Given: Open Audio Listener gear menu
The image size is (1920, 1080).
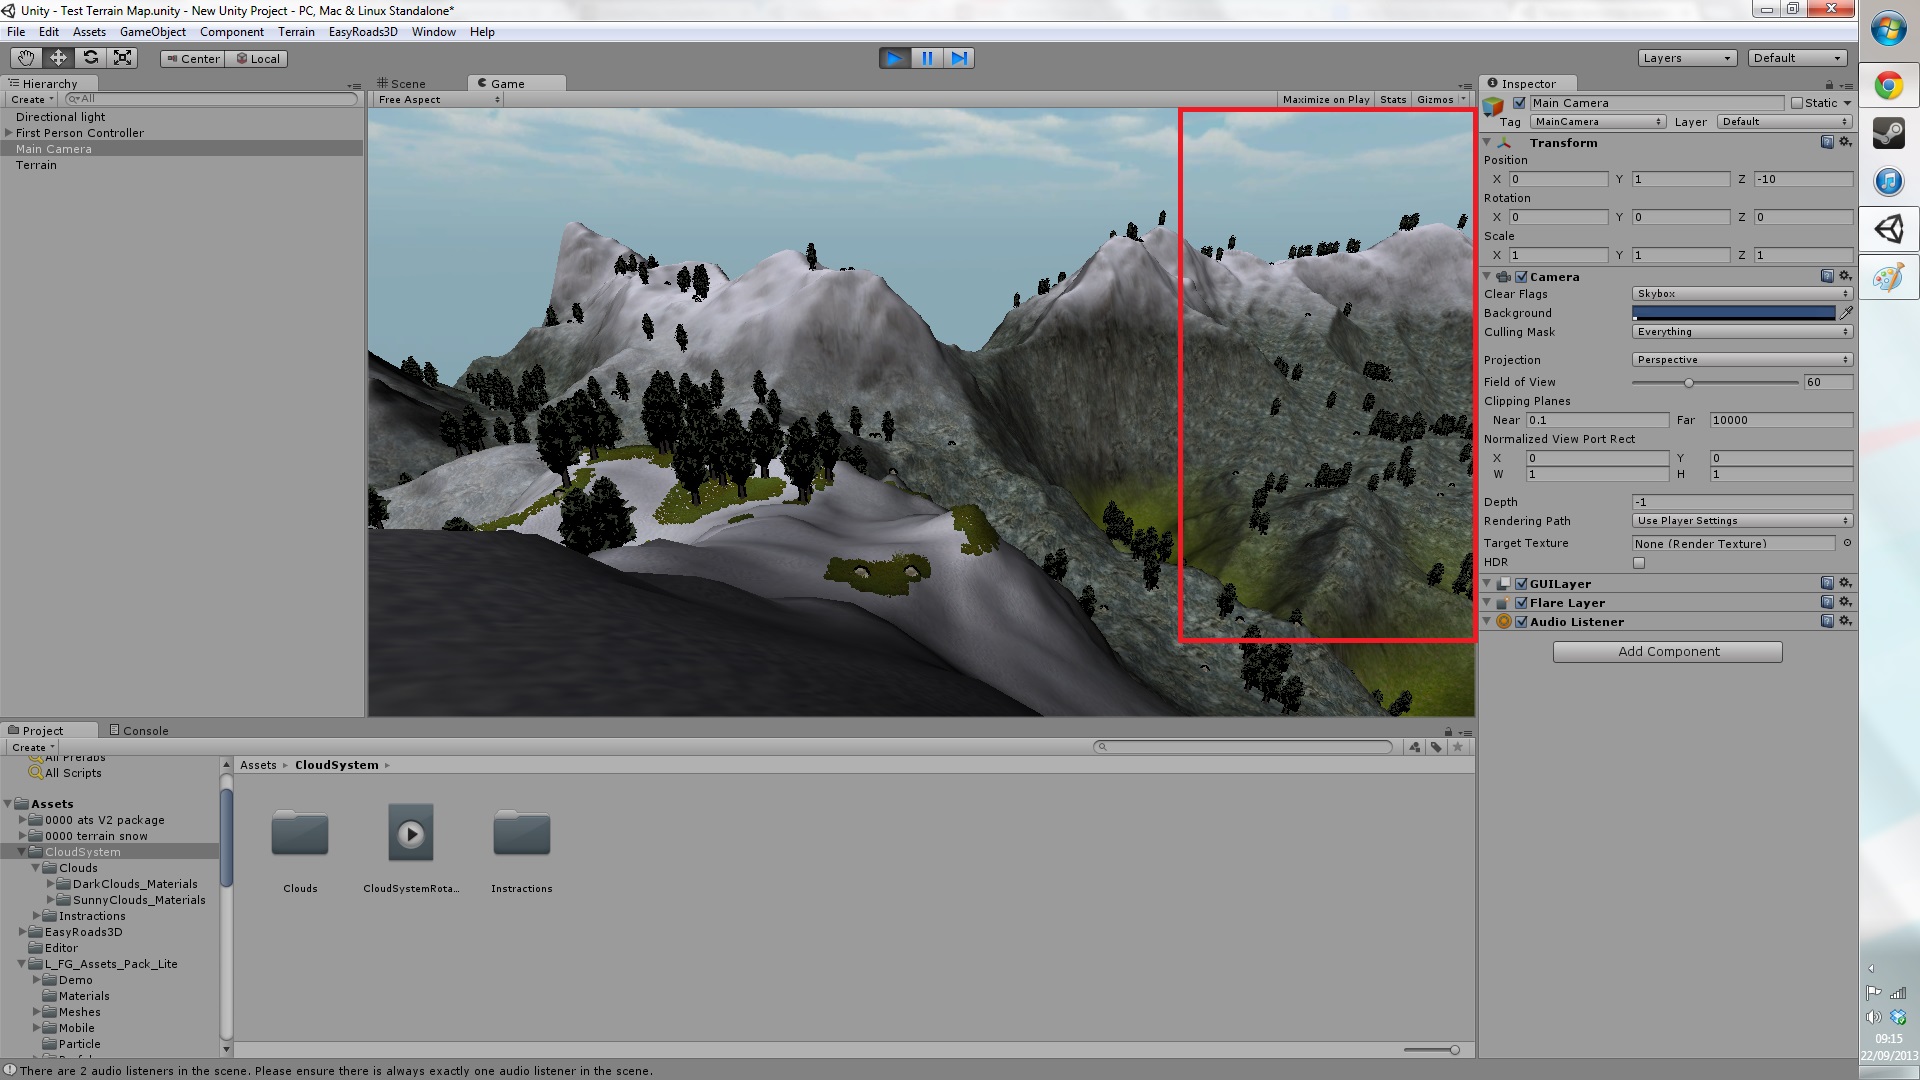Looking at the screenshot, I should [1845, 621].
